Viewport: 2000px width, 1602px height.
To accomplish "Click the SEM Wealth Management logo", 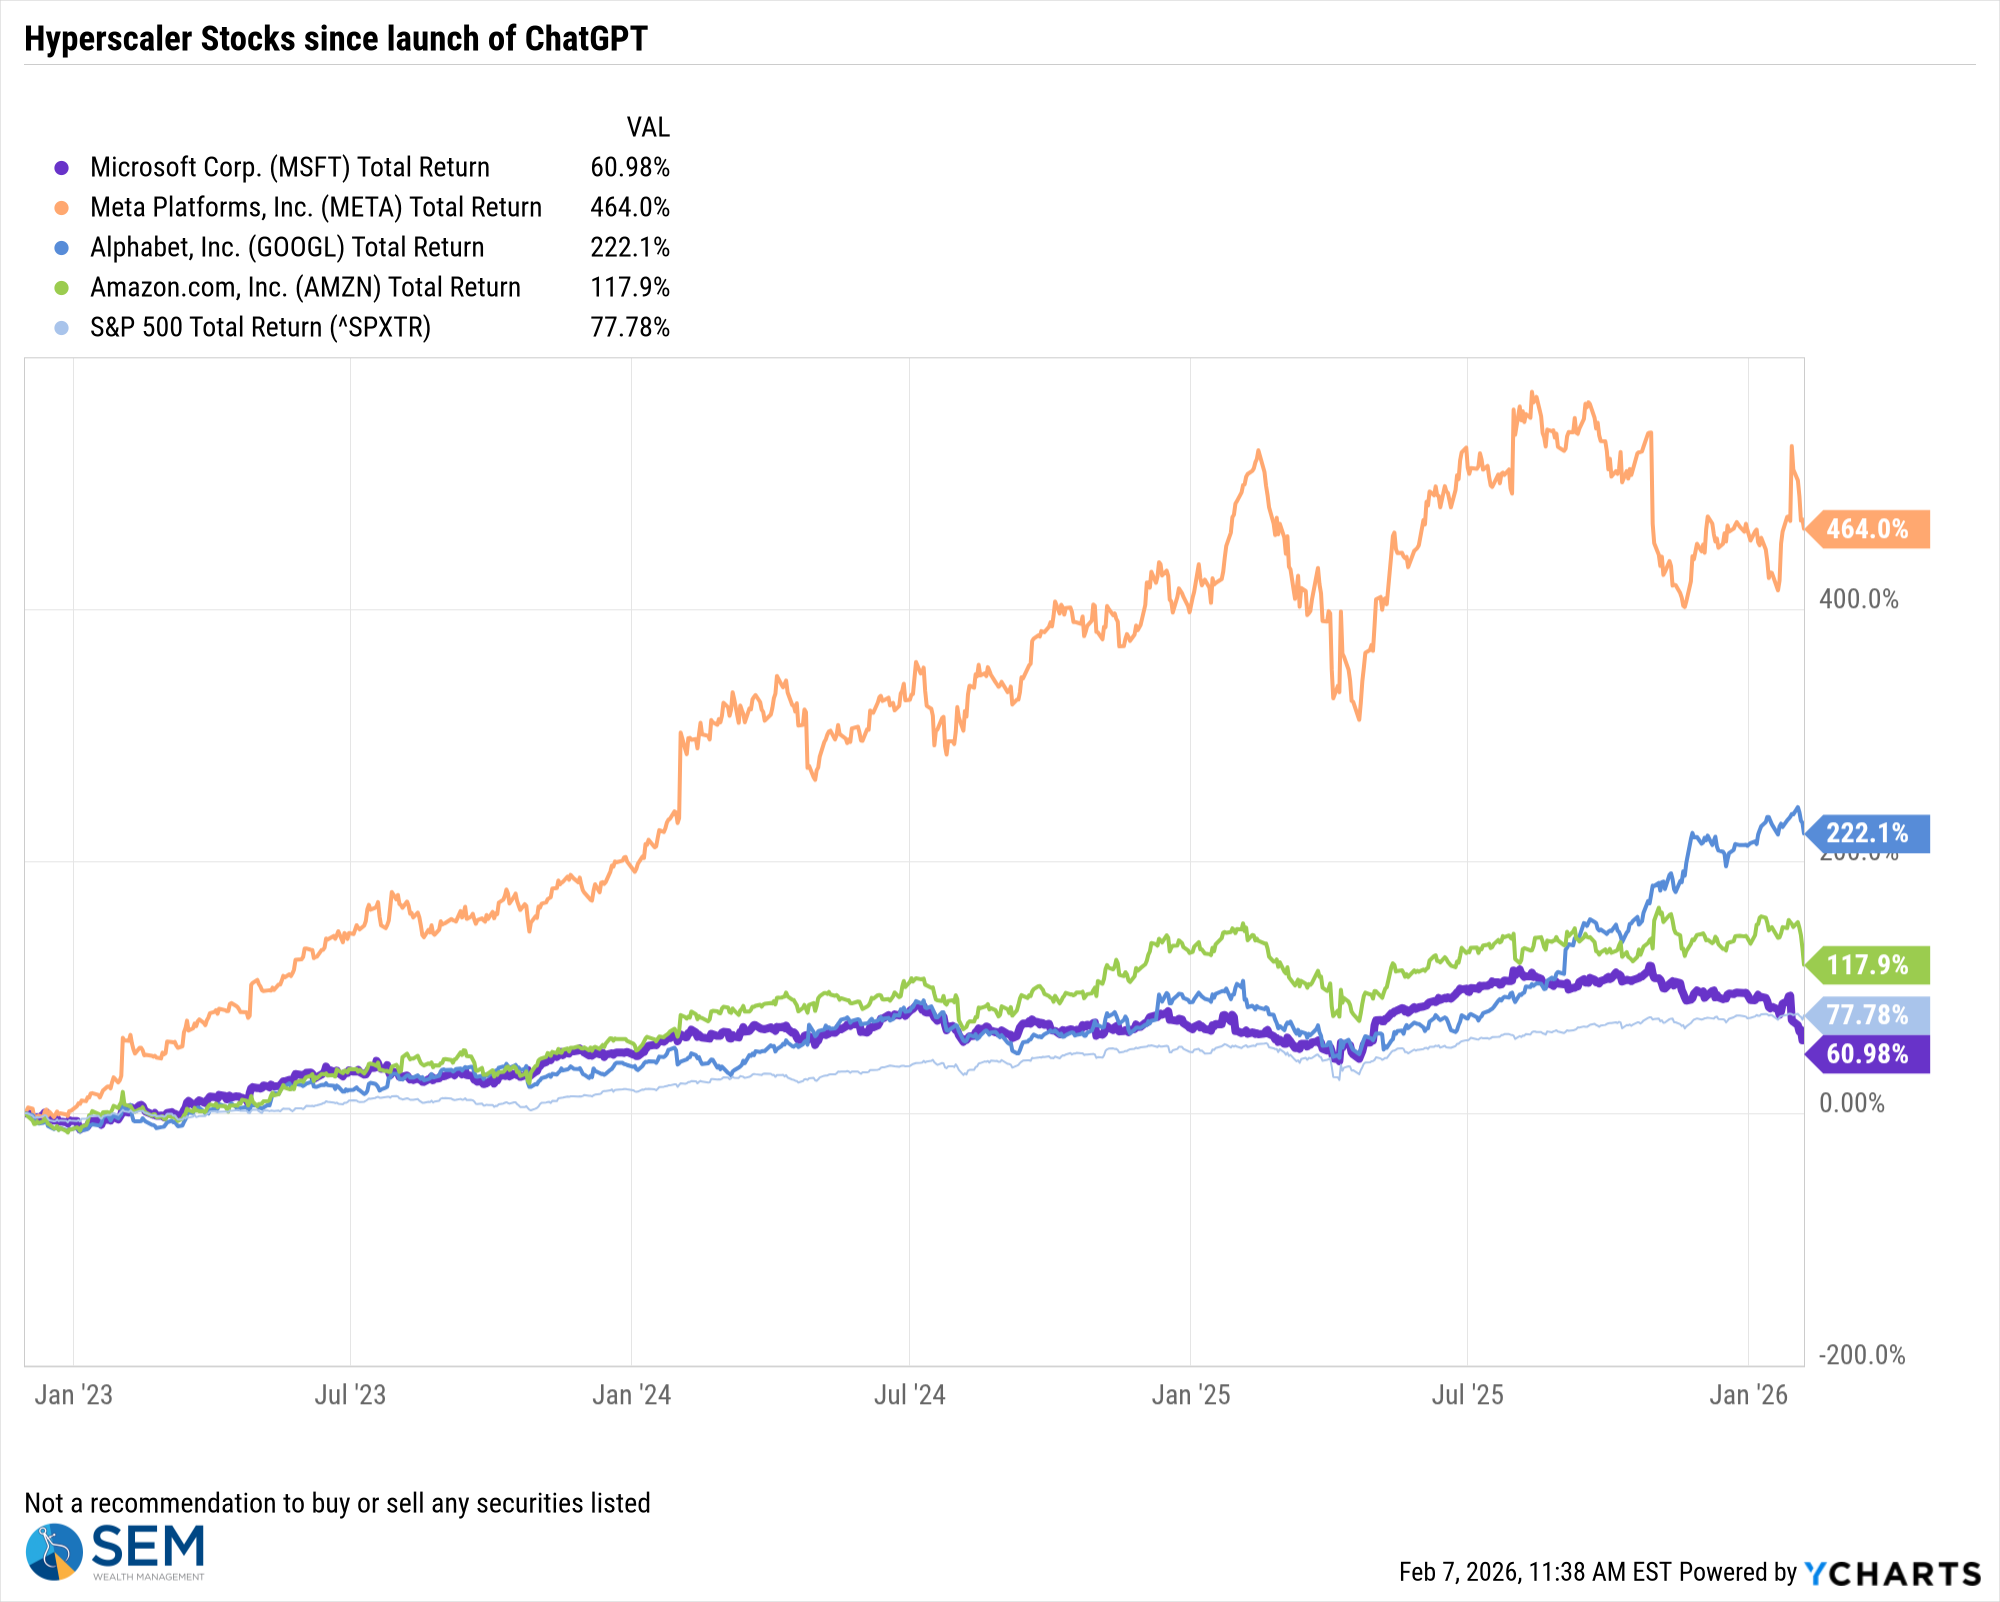I will click(x=115, y=1551).
